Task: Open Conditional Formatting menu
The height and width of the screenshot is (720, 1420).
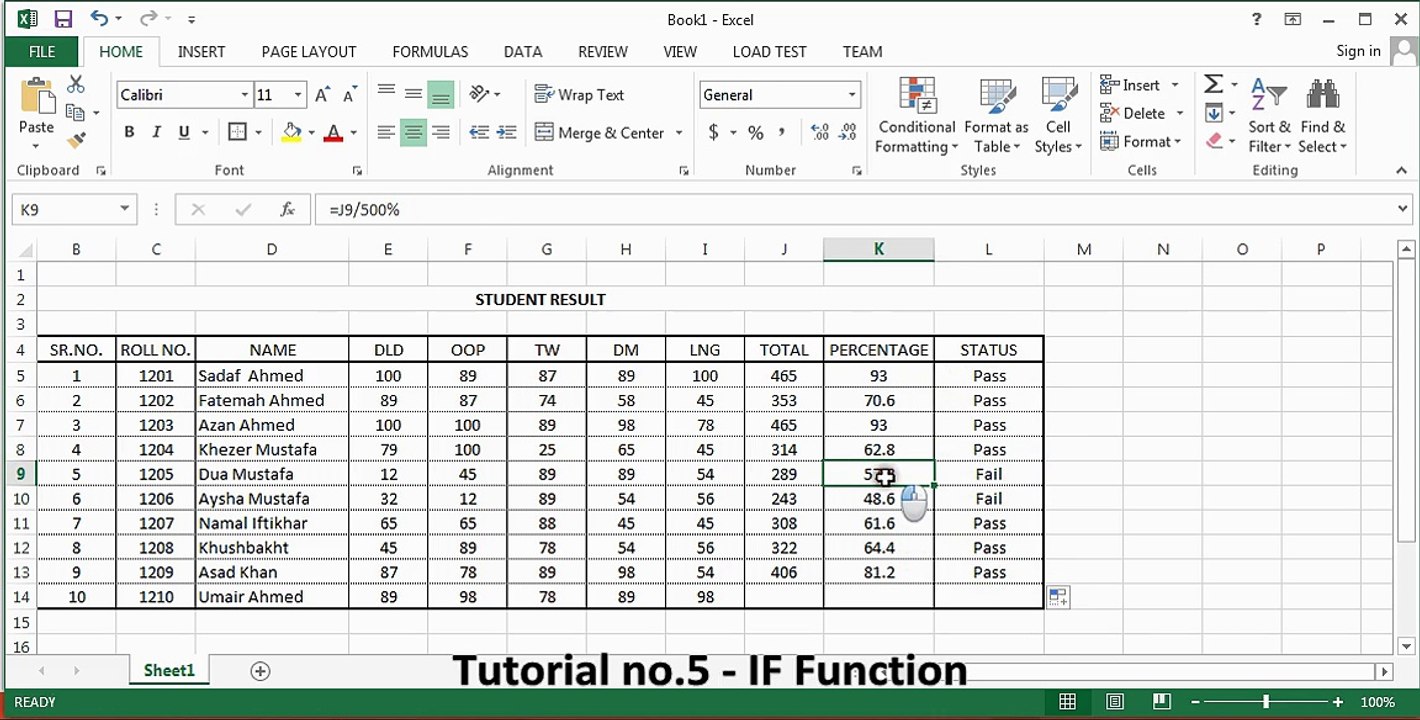Action: click(916, 115)
